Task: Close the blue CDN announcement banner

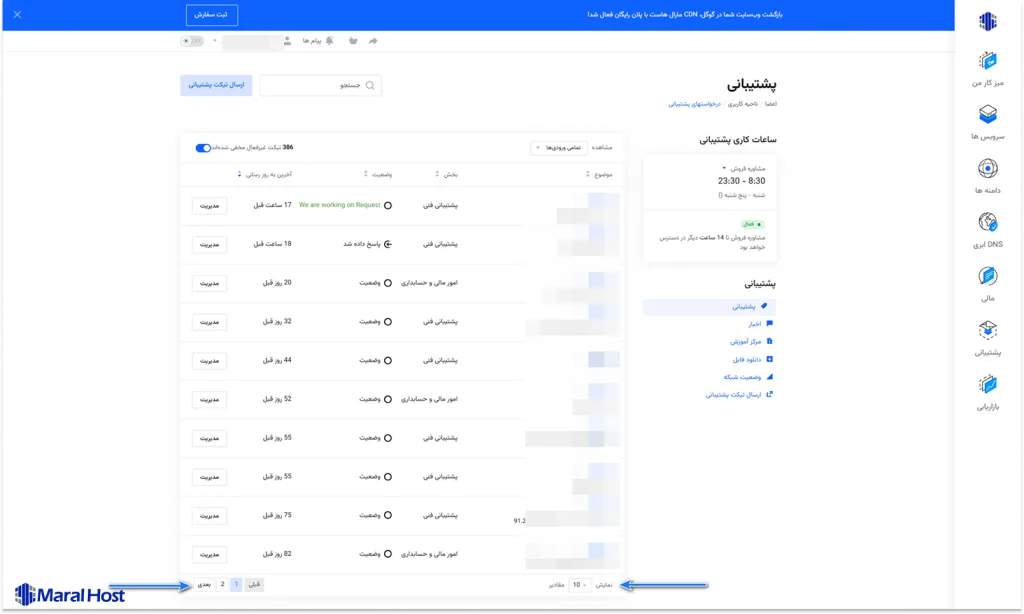Action: click(18, 14)
